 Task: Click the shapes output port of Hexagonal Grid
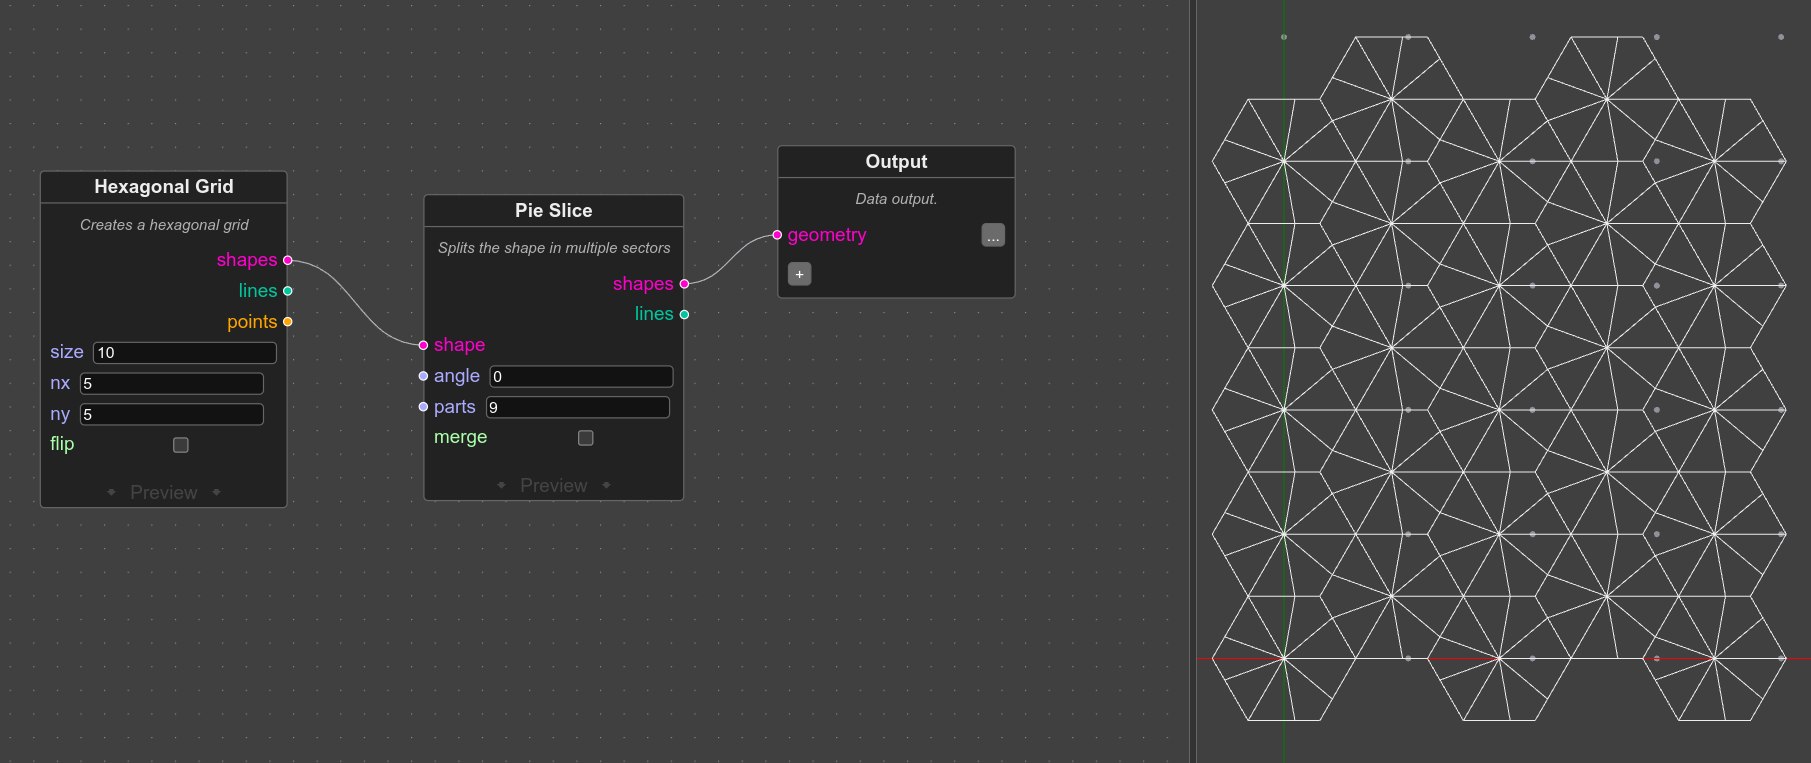[288, 260]
